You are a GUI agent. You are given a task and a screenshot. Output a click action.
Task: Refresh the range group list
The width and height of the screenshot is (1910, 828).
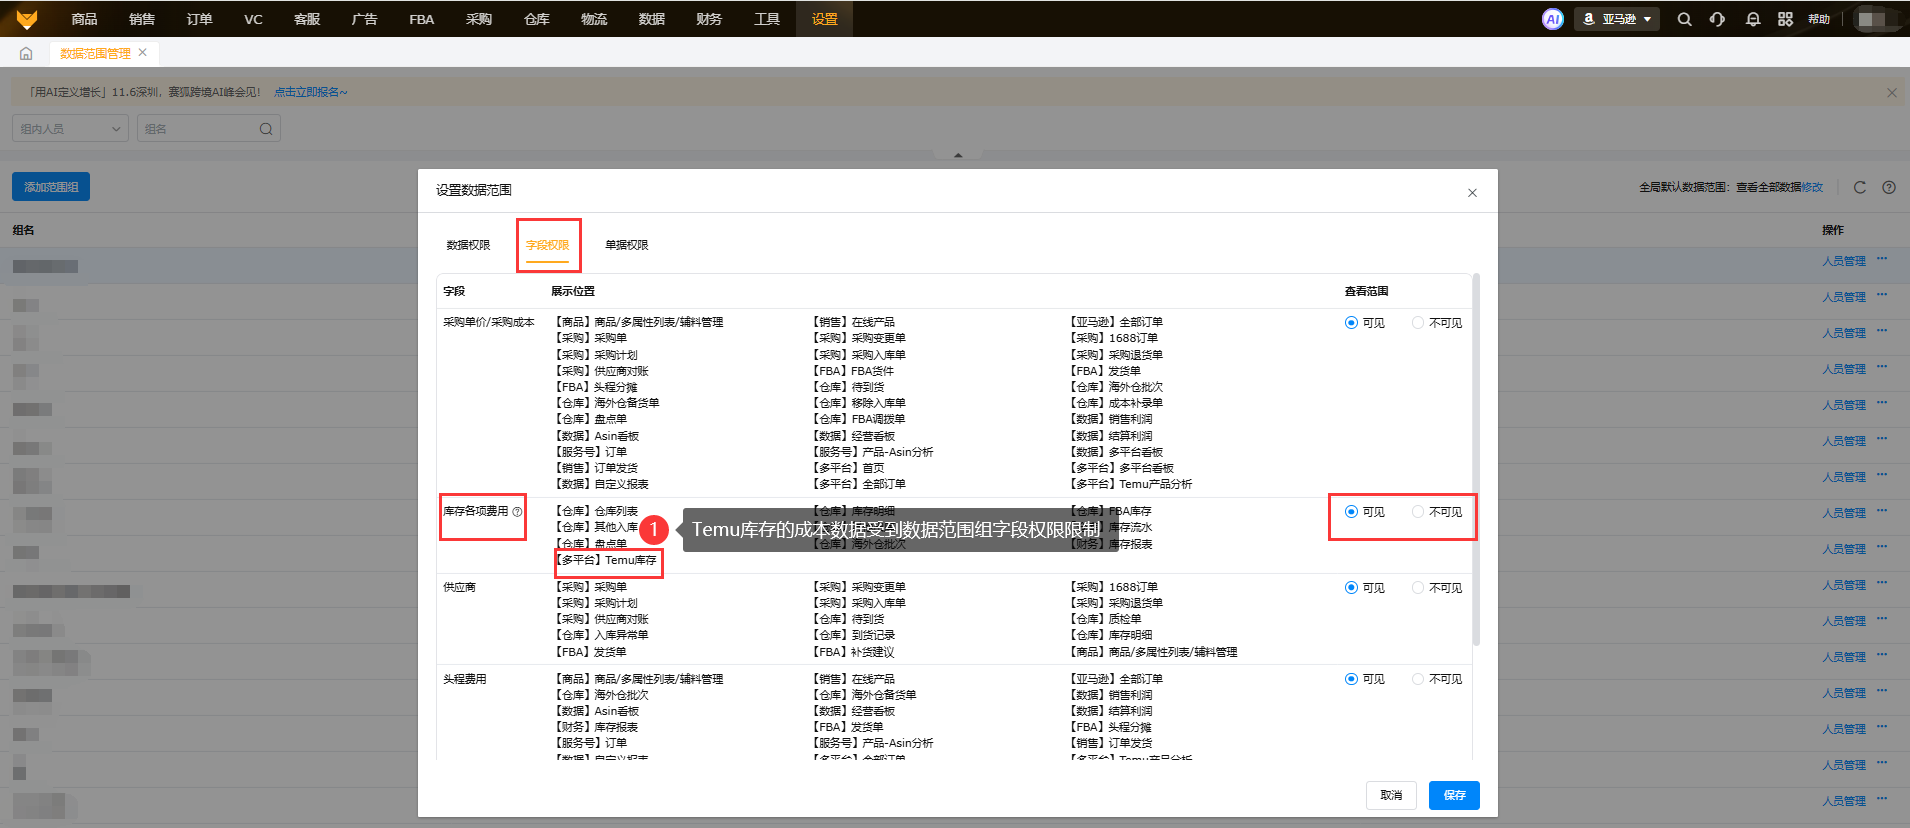point(1859,187)
